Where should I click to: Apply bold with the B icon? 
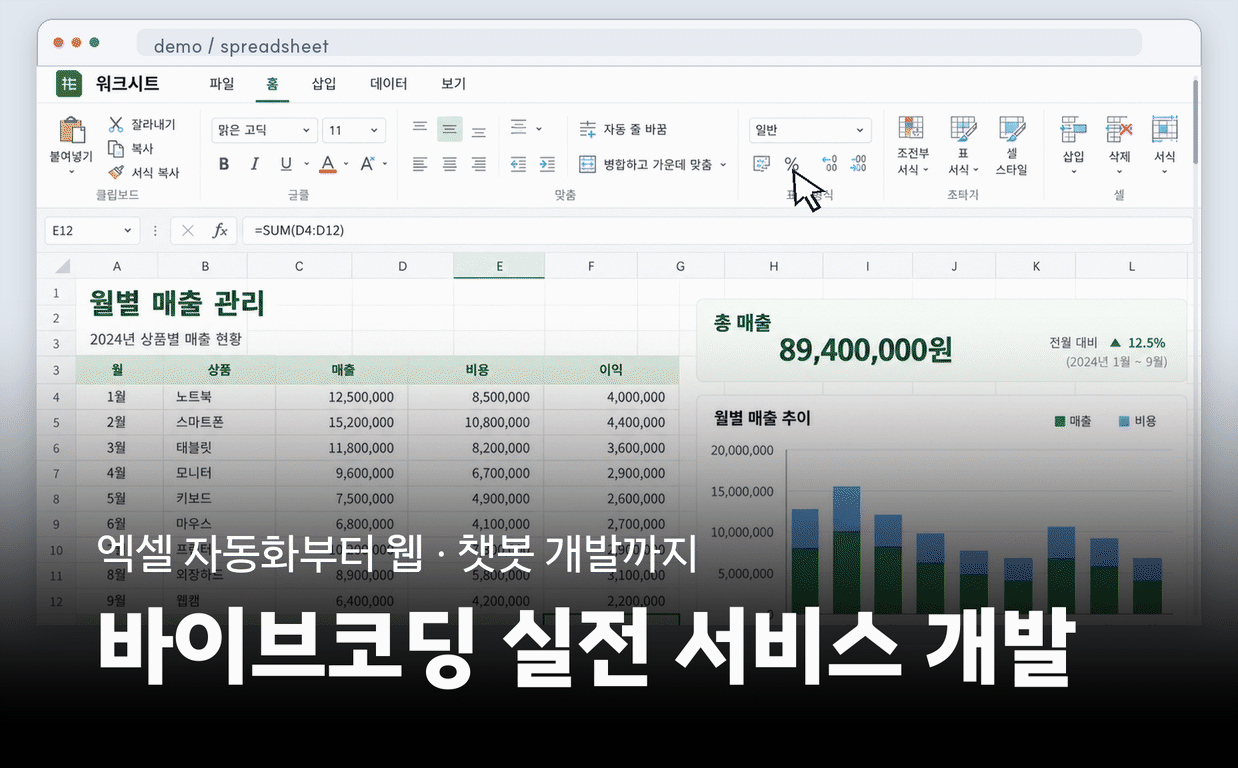(x=224, y=164)
